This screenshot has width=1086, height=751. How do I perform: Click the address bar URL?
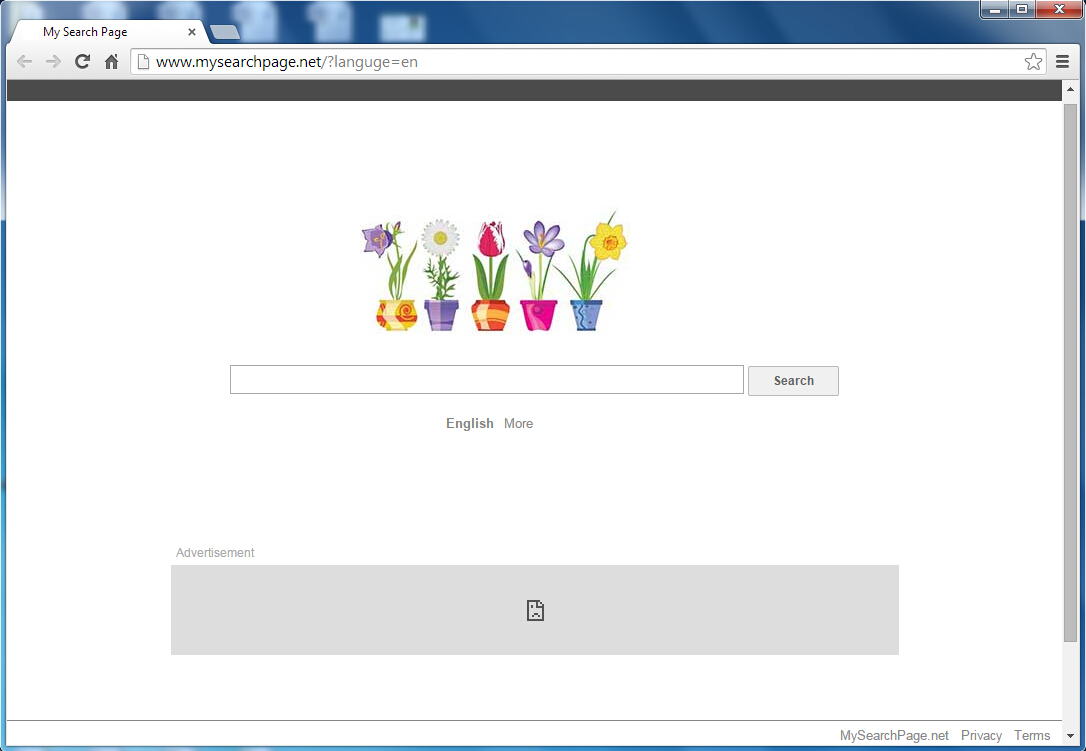click(x=287, y=62)
